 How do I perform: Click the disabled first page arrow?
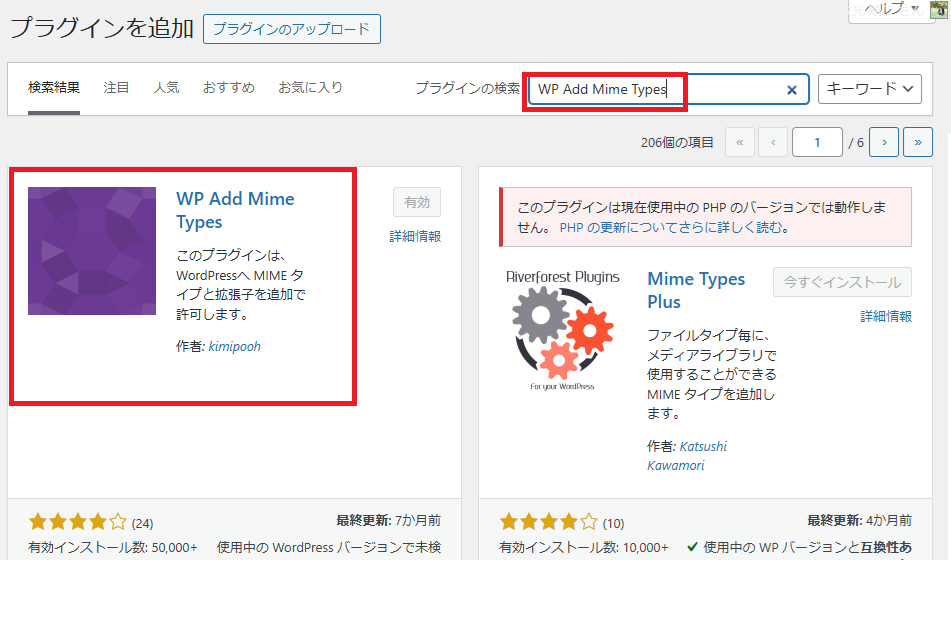tap(740, 142)
